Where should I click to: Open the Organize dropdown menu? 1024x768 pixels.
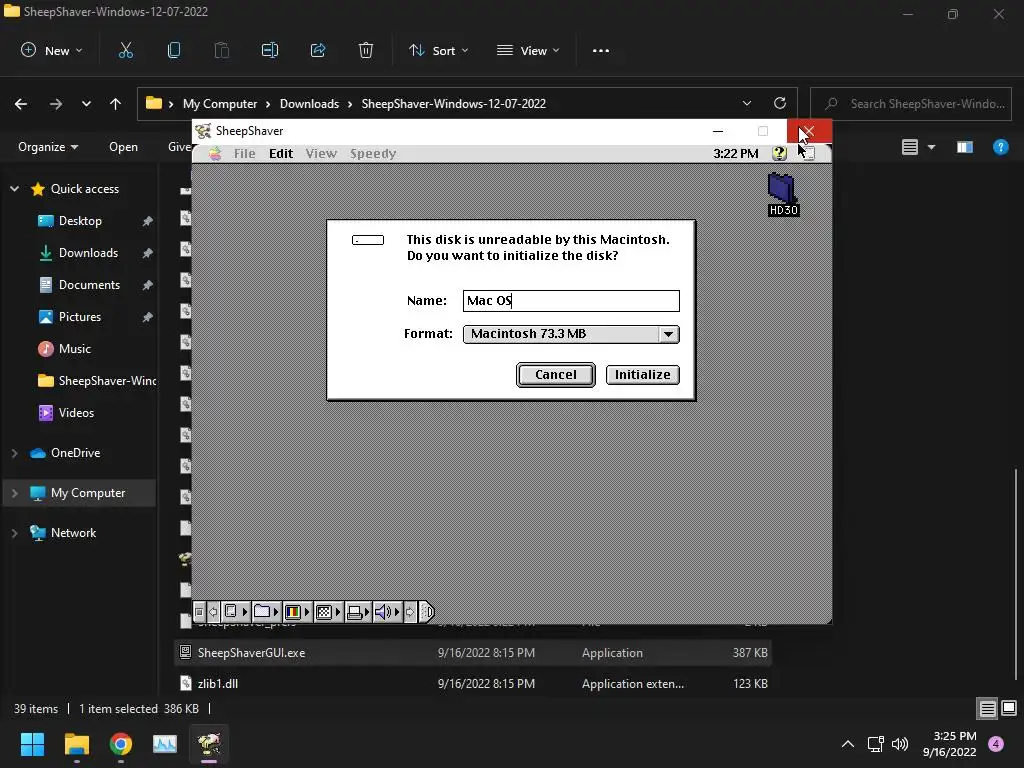tap(48, 147)
